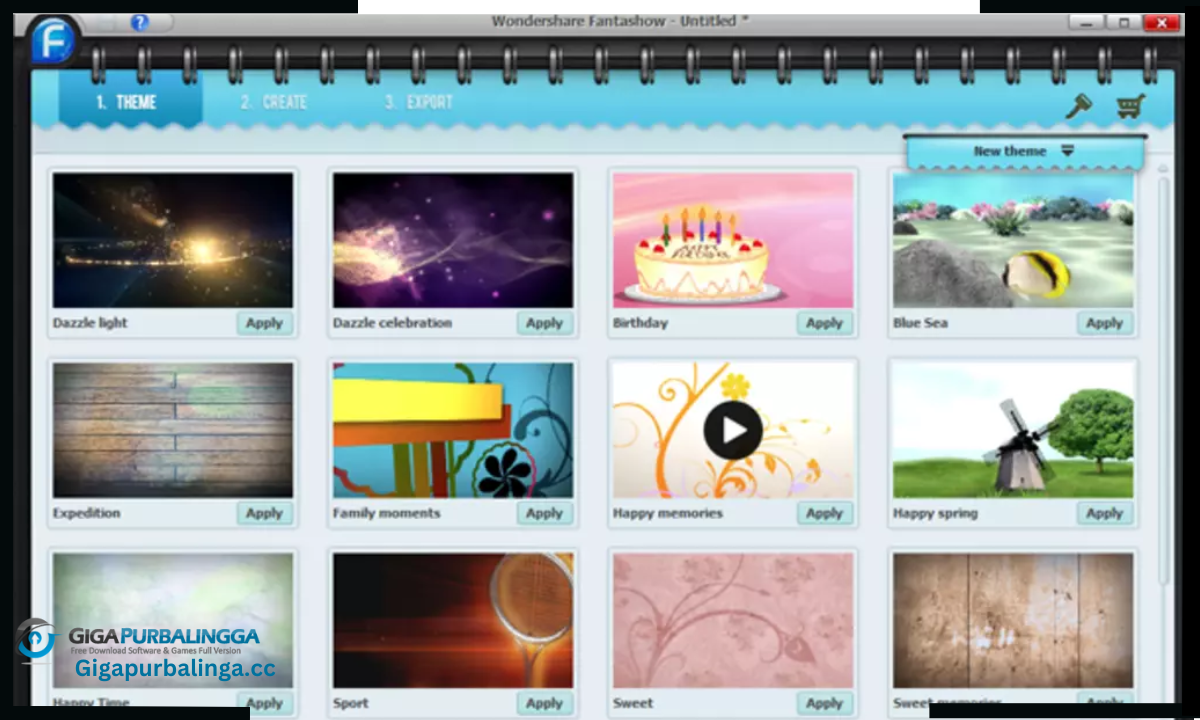Screen dimensions: 1200x720
Task: Play the Happy memories theme preview
Action: (733, 430)
